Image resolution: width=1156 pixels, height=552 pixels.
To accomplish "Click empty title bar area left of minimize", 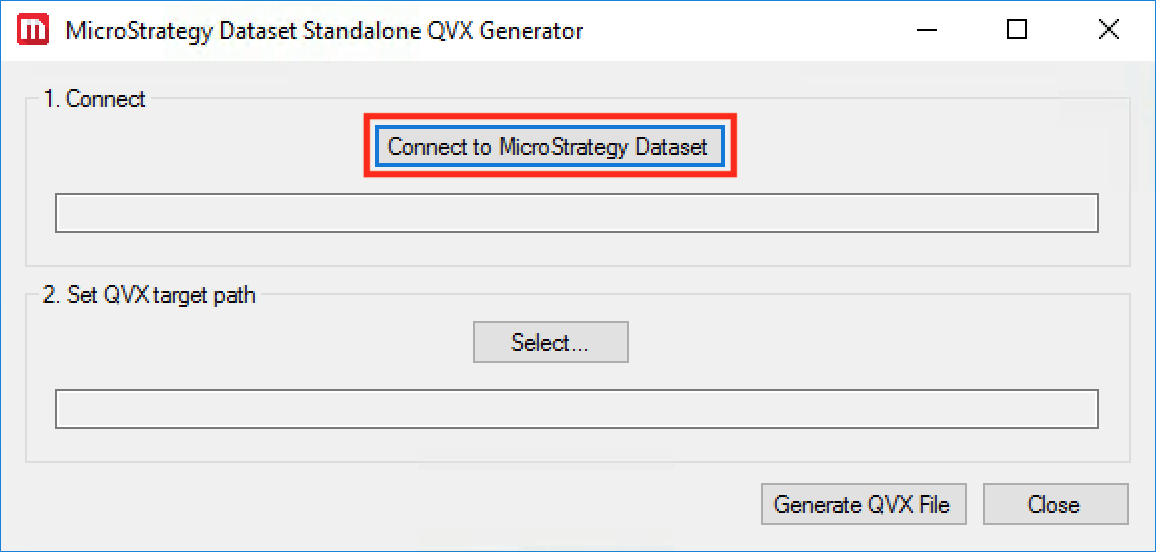I will click(750, 30).
